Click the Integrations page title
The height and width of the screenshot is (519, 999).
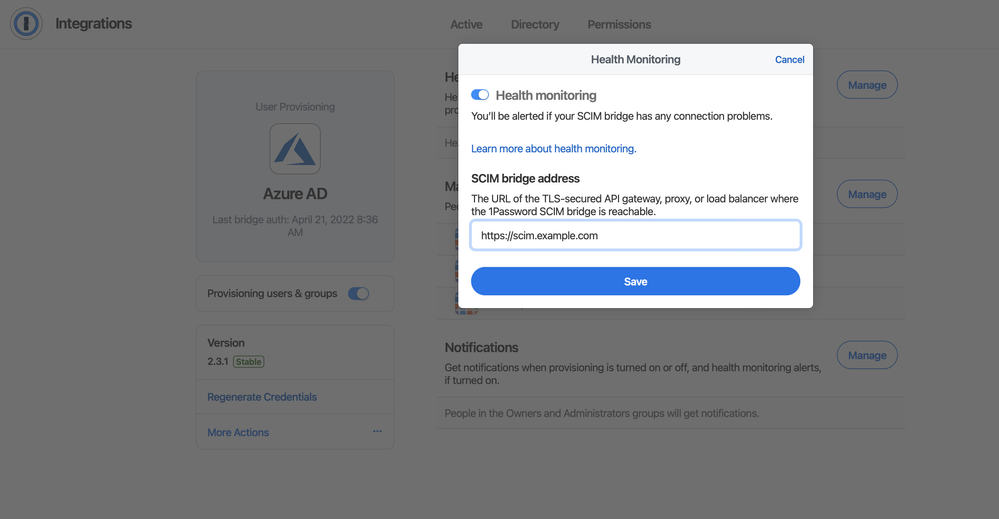click(x=93, y=24)
